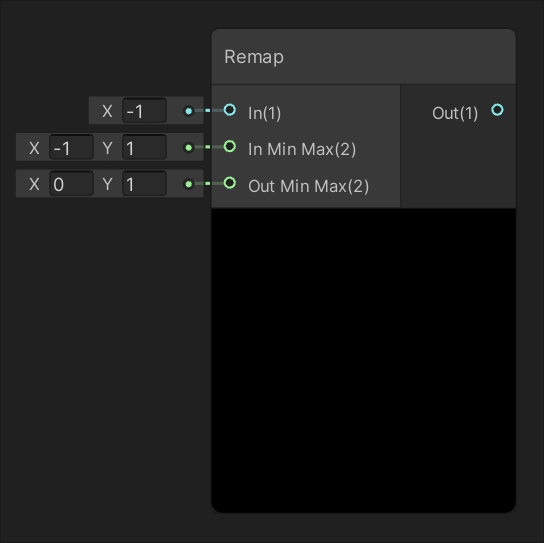Click the In Min Max Y field showing 1
This screenshot has width=544, height=543.
pos(144,147)
